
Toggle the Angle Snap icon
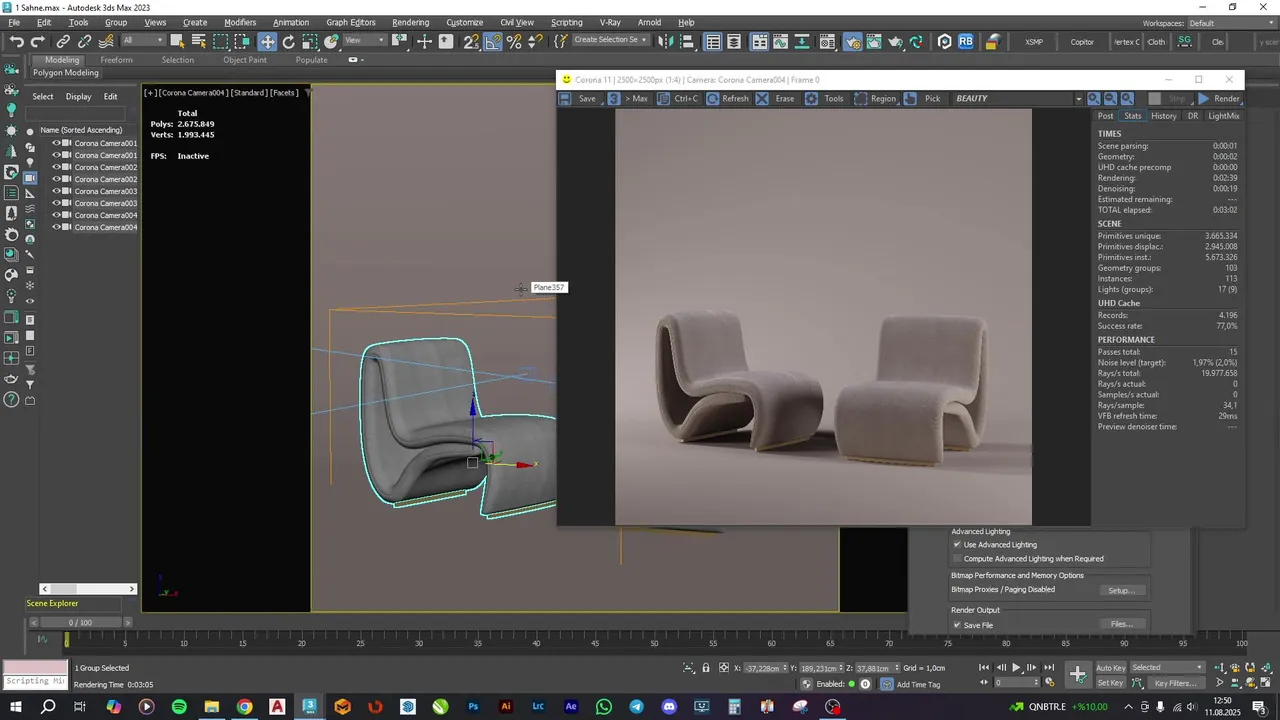click(x=493, y=41)
